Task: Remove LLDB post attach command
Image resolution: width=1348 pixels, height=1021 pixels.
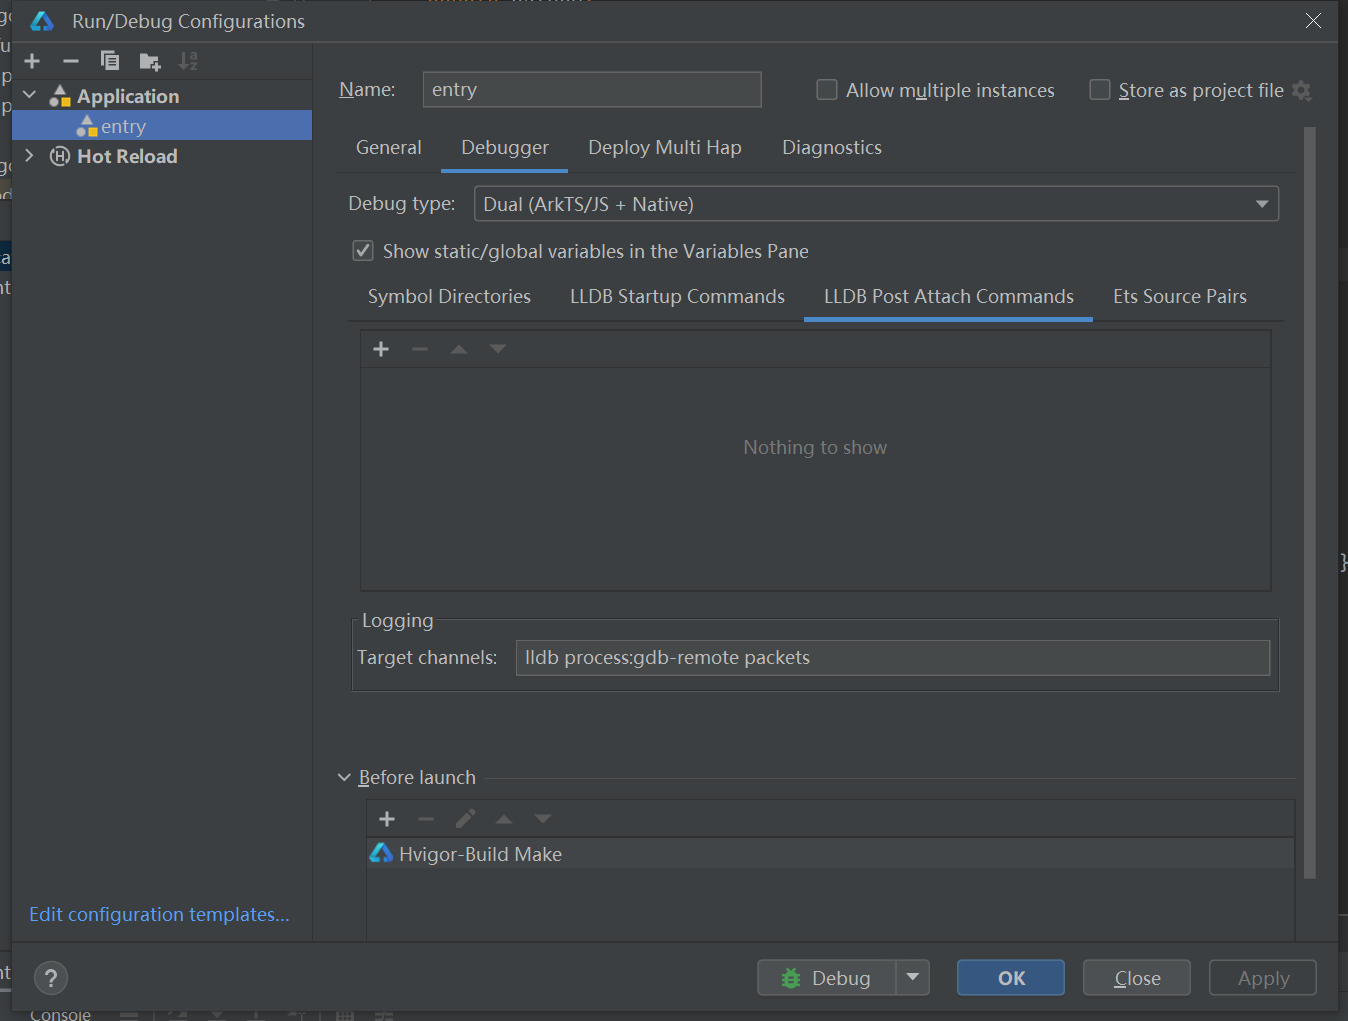Action: [x=420, y=349]
